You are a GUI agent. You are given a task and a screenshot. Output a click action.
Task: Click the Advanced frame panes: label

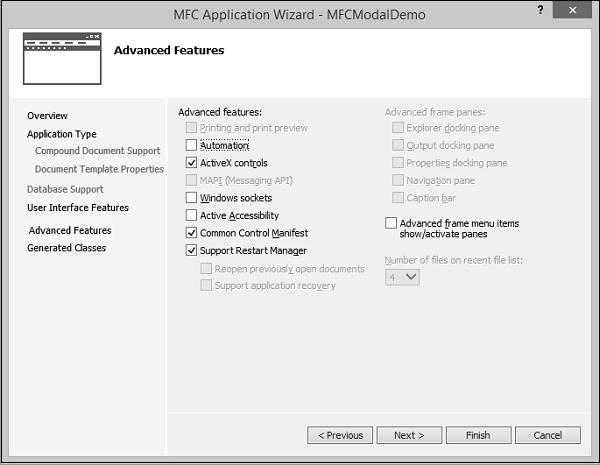click(435, 112)
